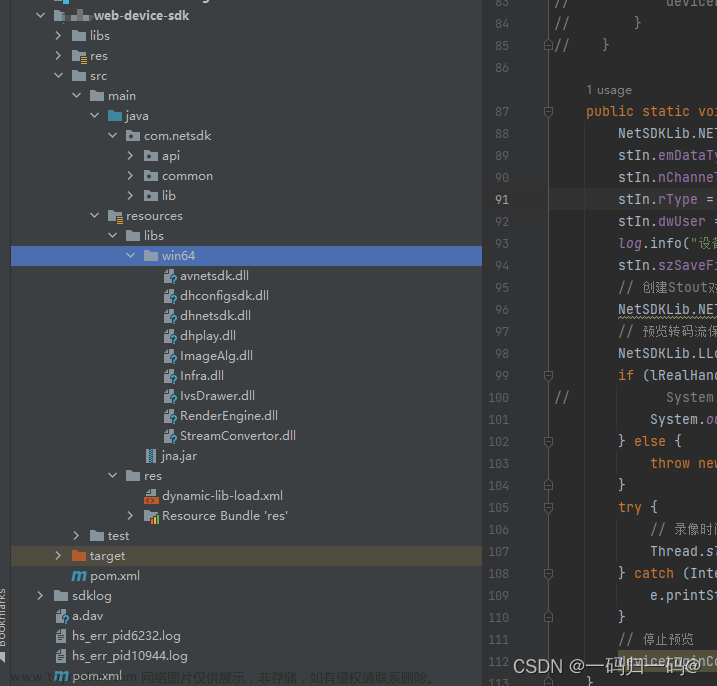717x686 pixels.
Task: Click line number 96 in gutter
Action: [502, 310]
